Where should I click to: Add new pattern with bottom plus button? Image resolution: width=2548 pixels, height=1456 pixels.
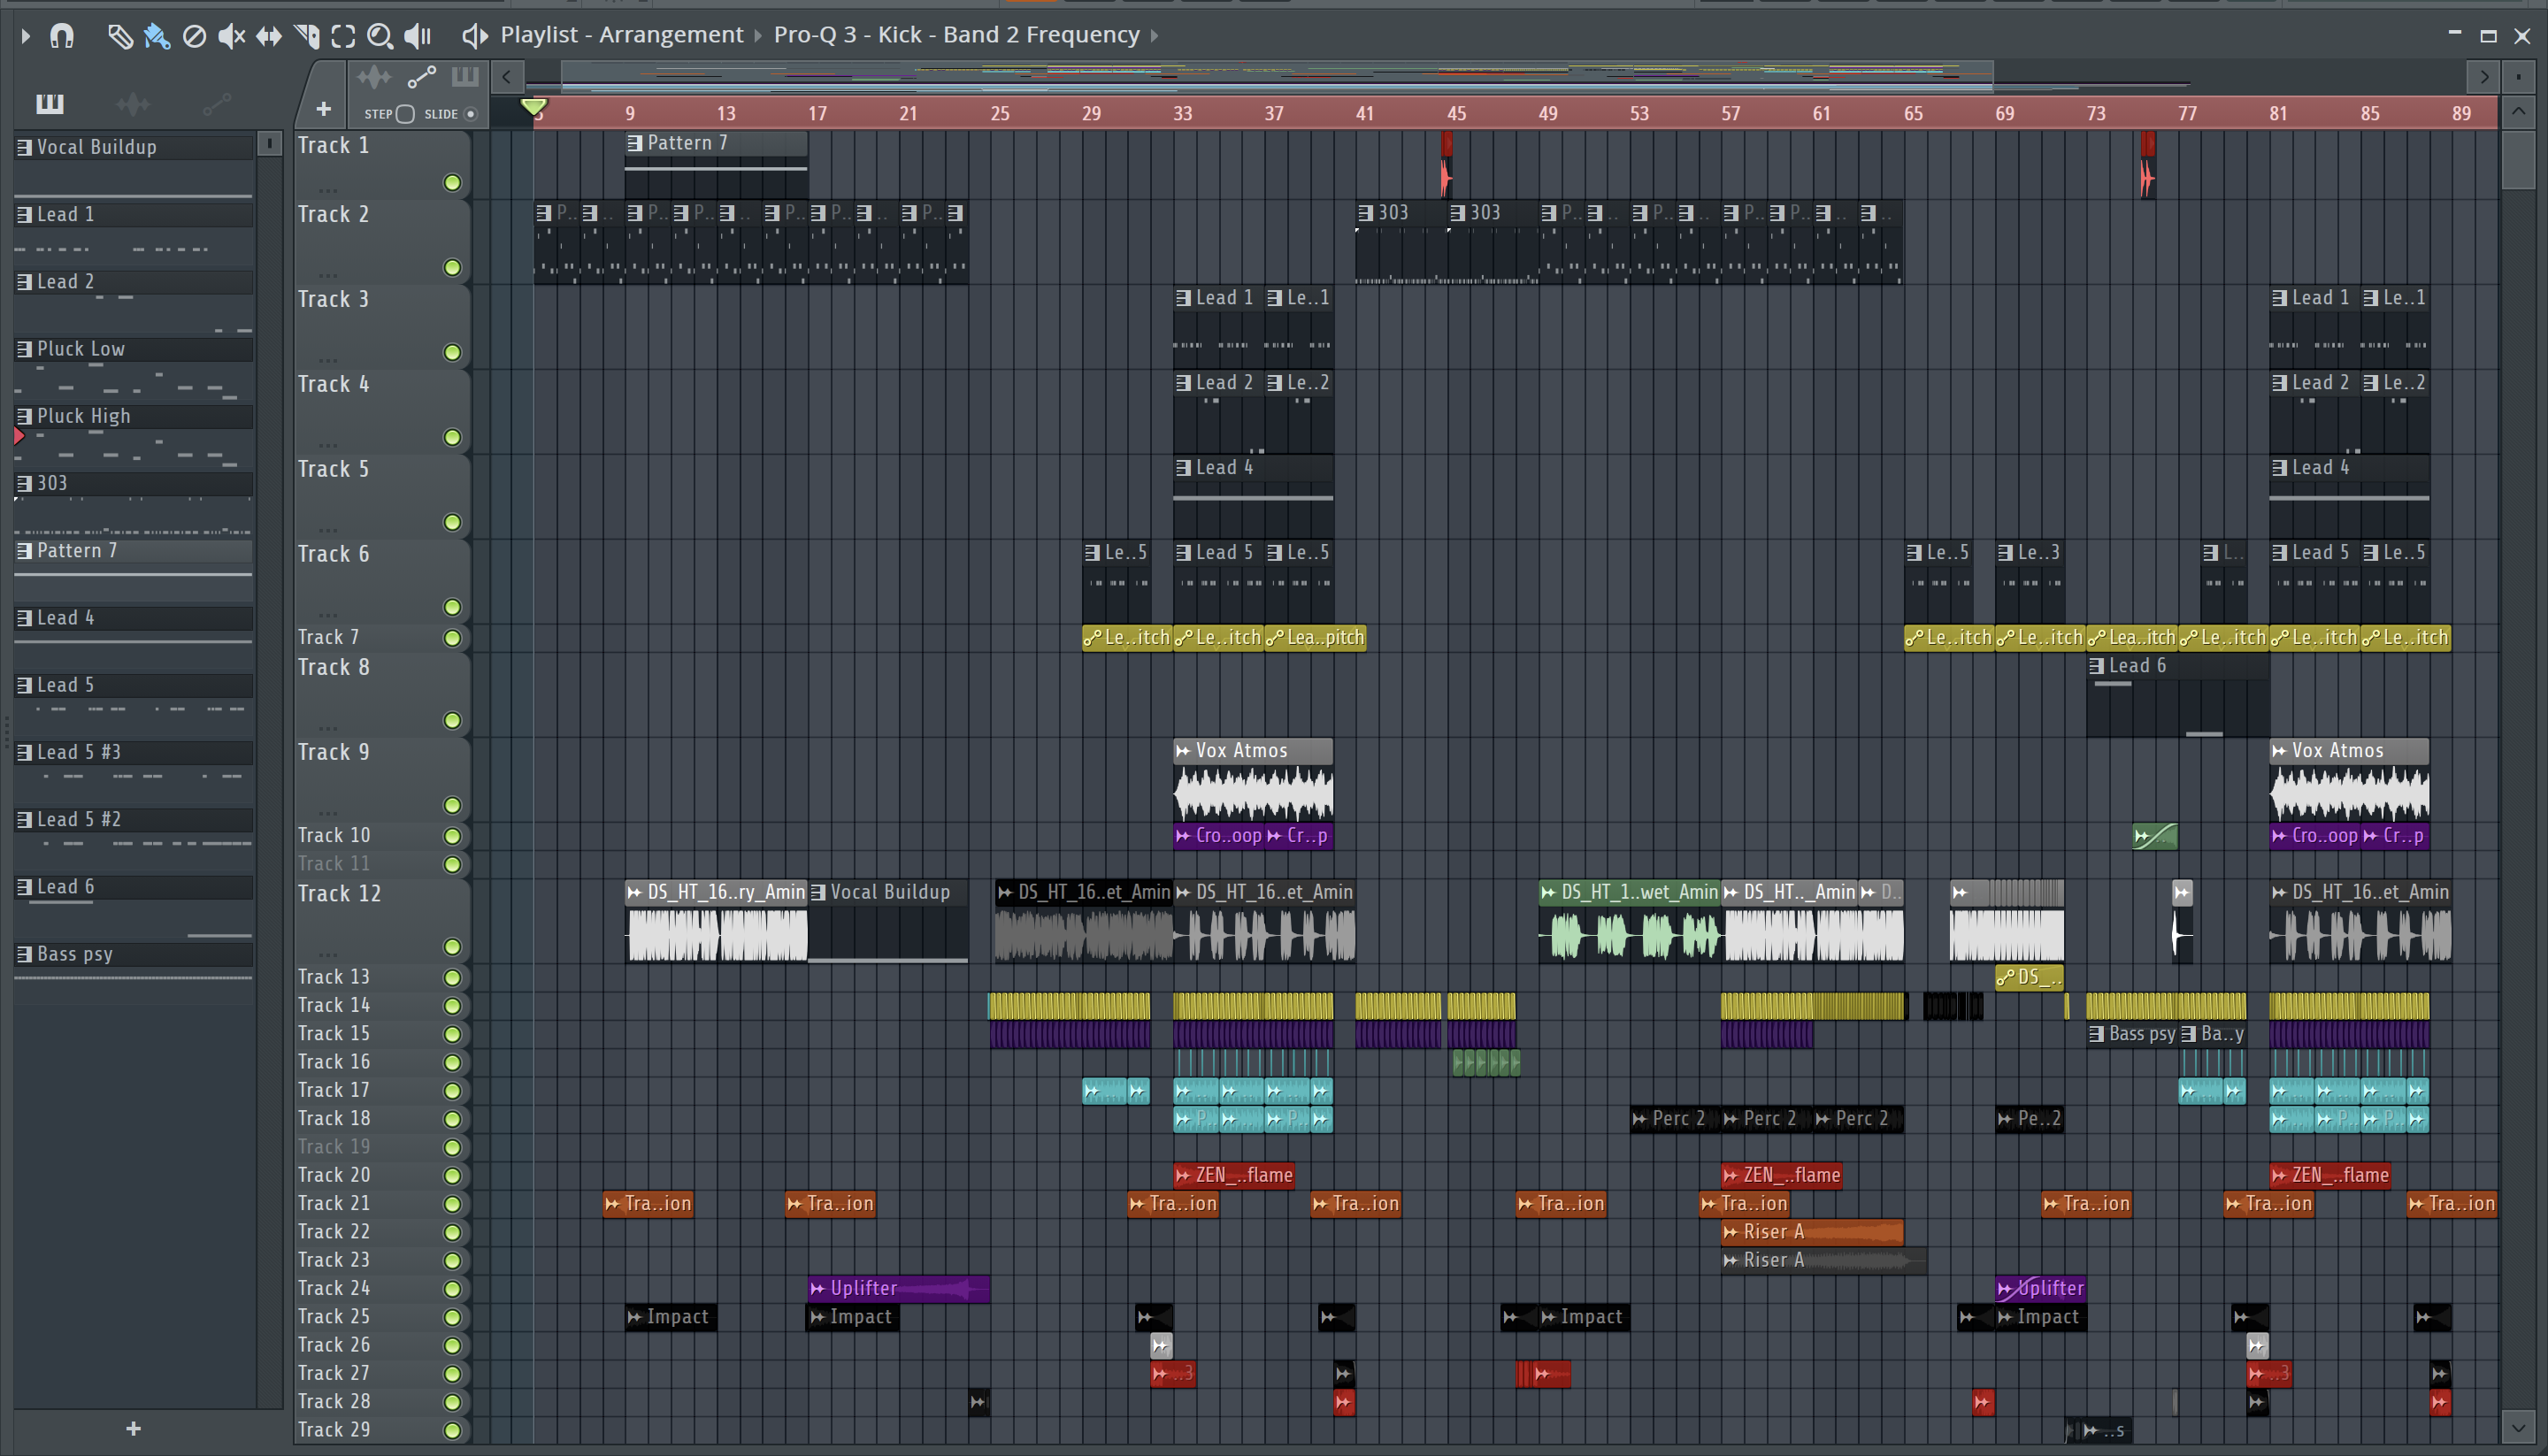tap(133, 1428)
